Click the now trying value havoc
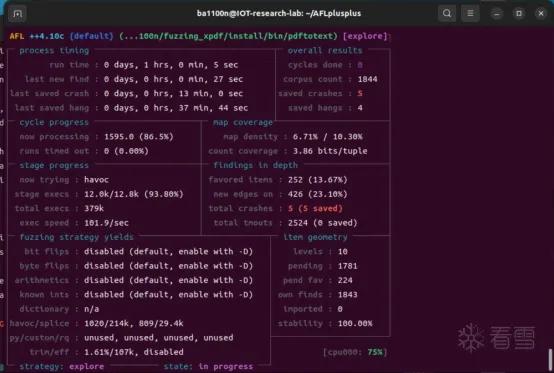 (x=96, y=180)
